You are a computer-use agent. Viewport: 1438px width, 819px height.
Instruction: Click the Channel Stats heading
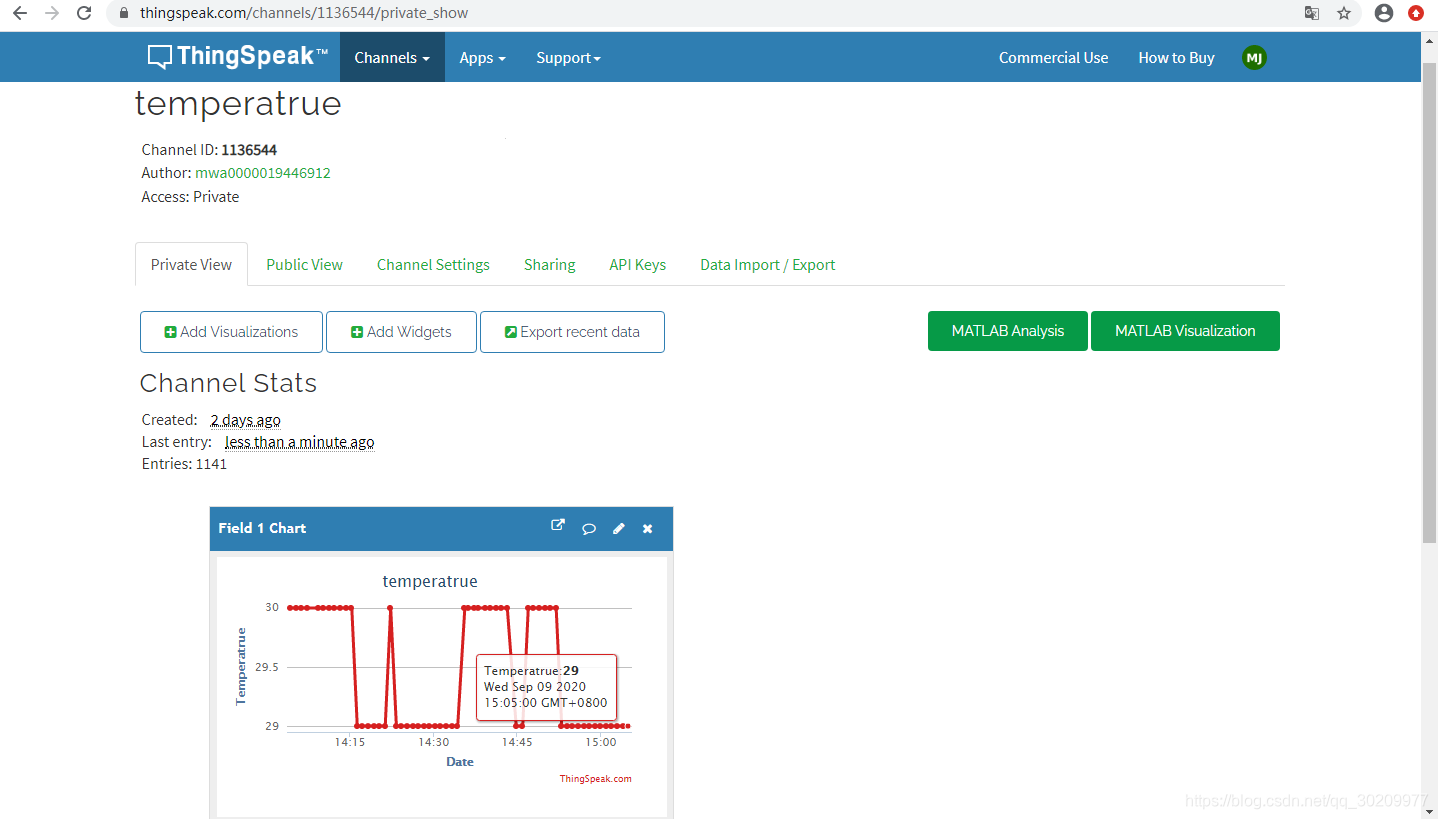pos(228,383)
